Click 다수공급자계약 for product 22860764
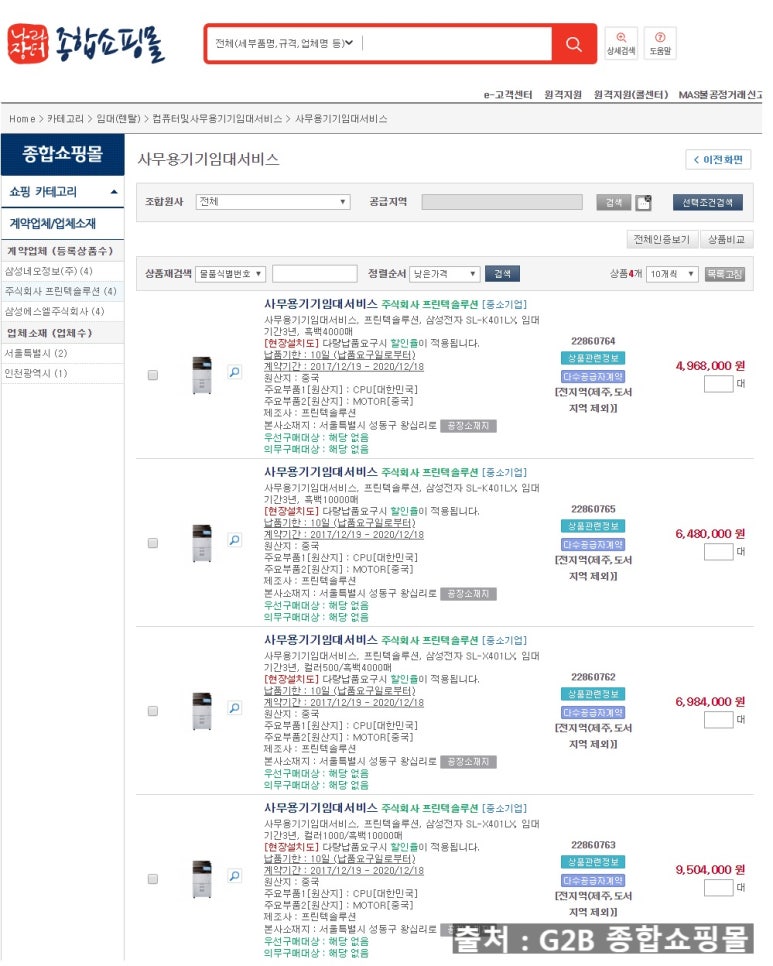This screenshot has width=773, height=966. 593,376
